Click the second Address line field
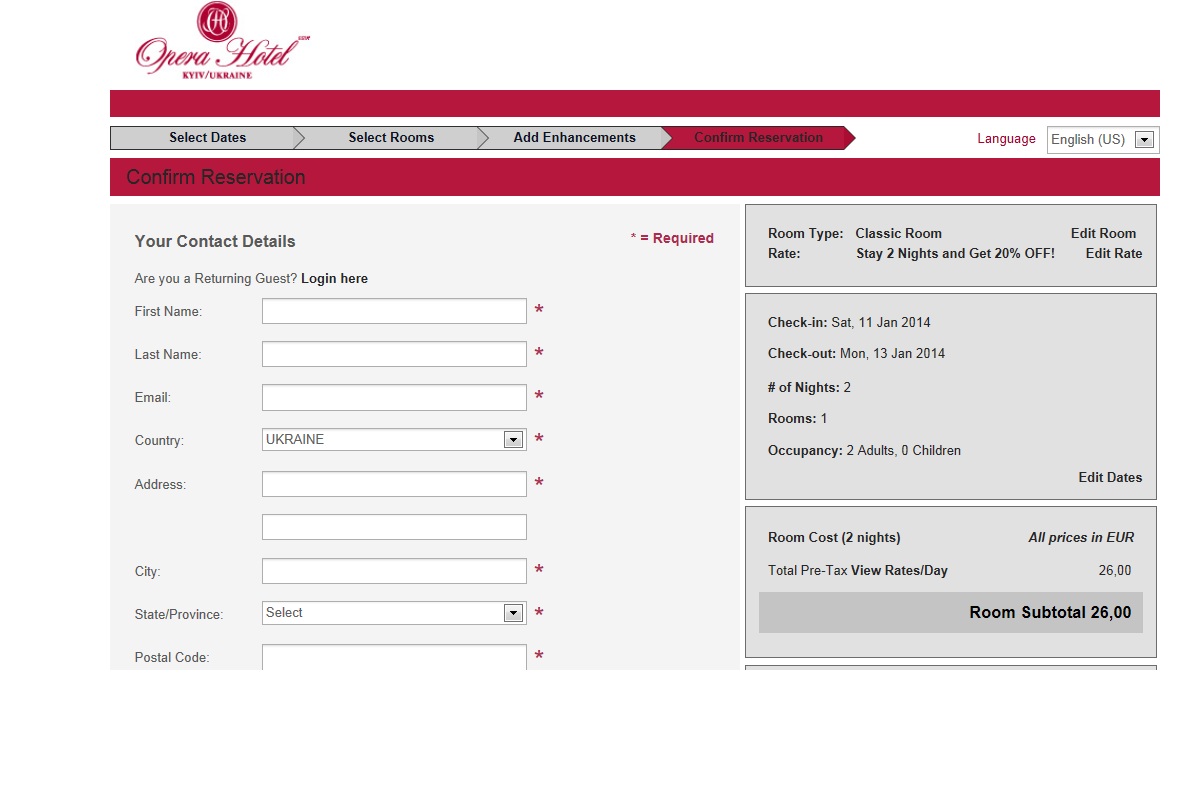1189x794 pixels. tap(394, 527)
